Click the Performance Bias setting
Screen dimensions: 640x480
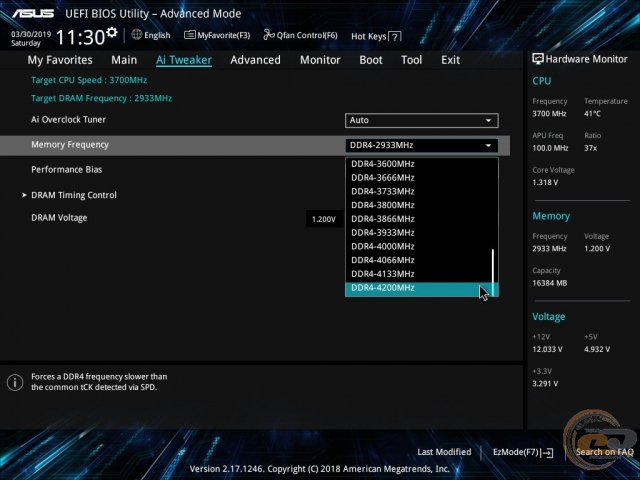[67, 169]
